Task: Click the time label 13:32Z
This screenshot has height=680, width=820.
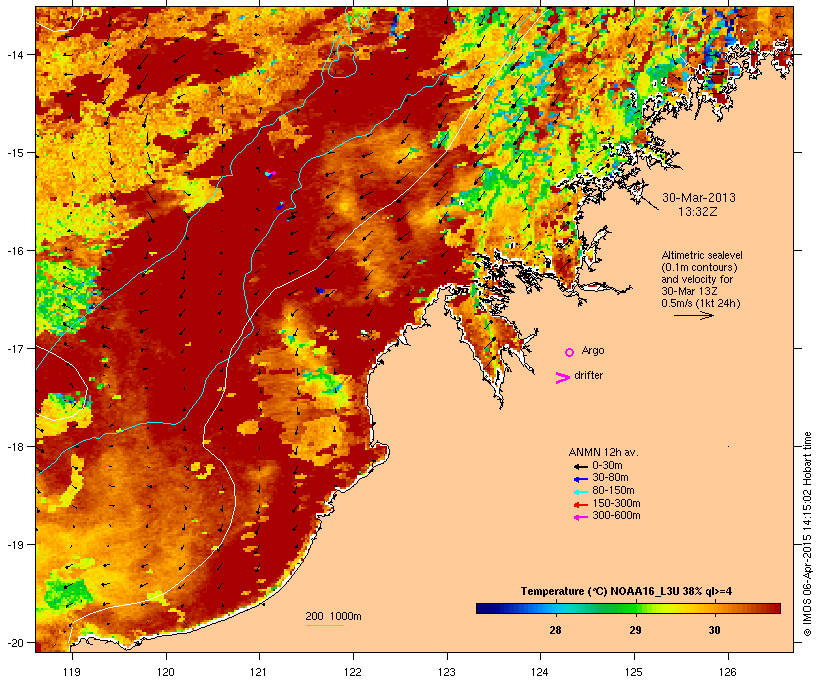Action: tap(698, 212)
